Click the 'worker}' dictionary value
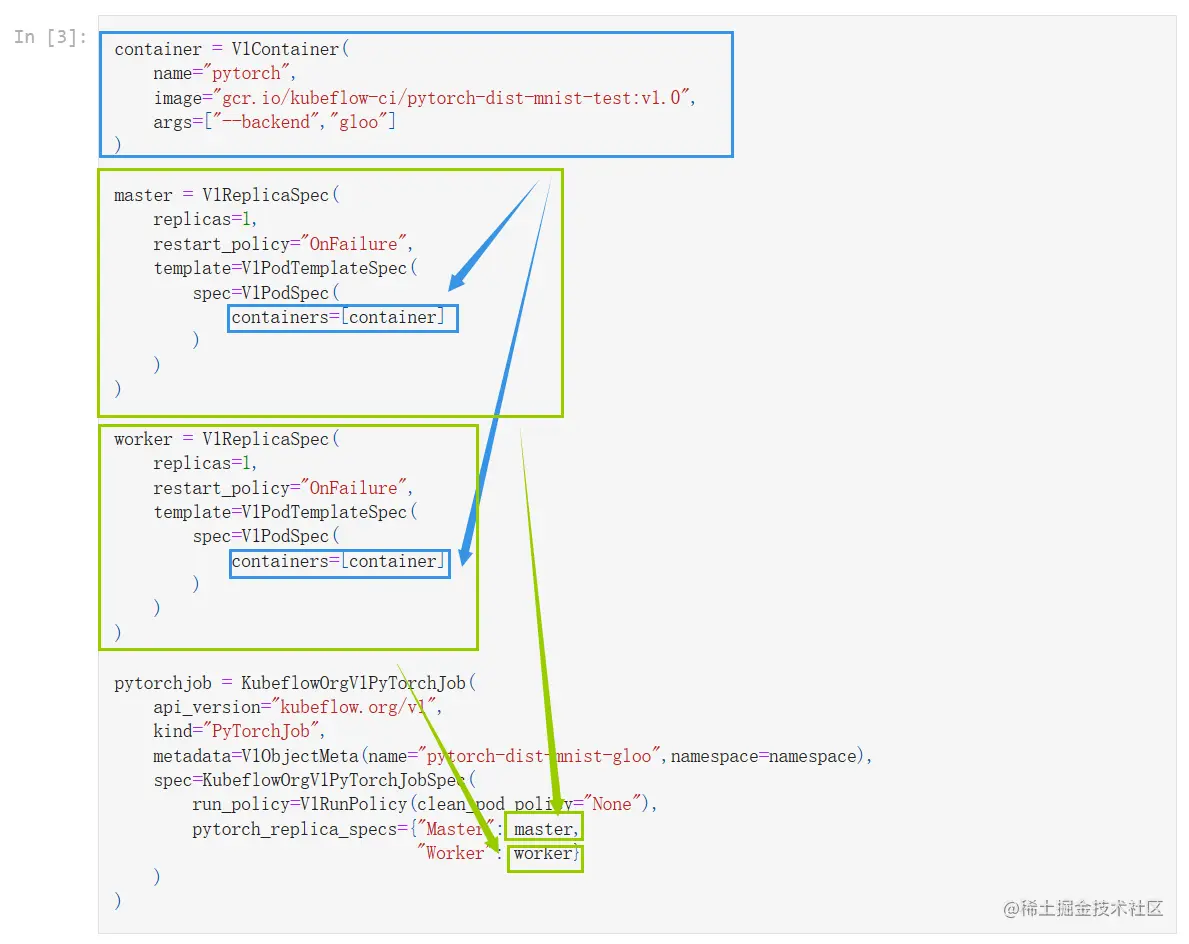Viewport: 1189px width, 944px height. (546, 853)
